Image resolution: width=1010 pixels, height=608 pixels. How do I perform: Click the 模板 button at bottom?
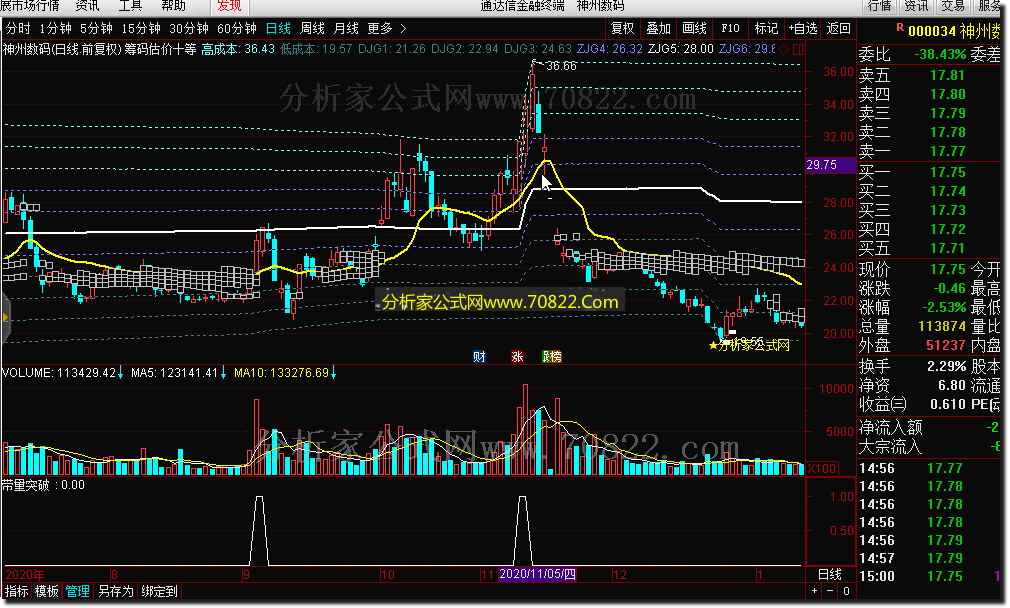coord(46,591)
